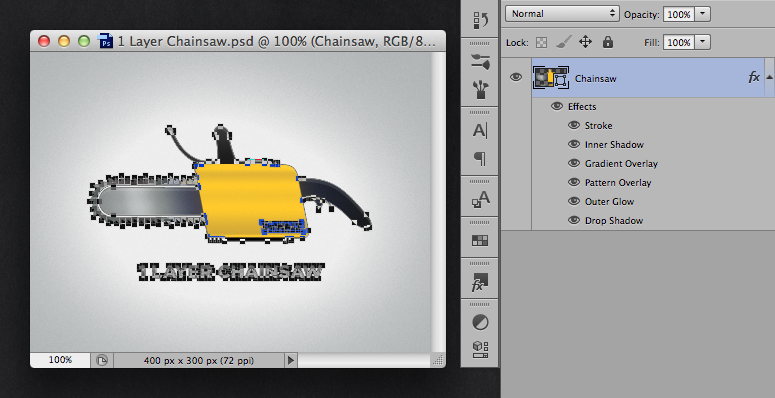
Task: Open the Fill slider dropdown arrow
Action: point(702,43)
